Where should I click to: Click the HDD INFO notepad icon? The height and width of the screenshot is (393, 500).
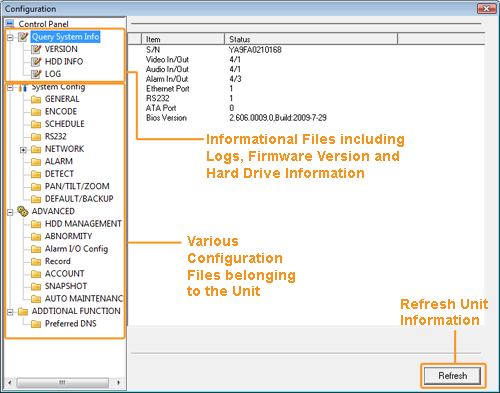(36, 62)
